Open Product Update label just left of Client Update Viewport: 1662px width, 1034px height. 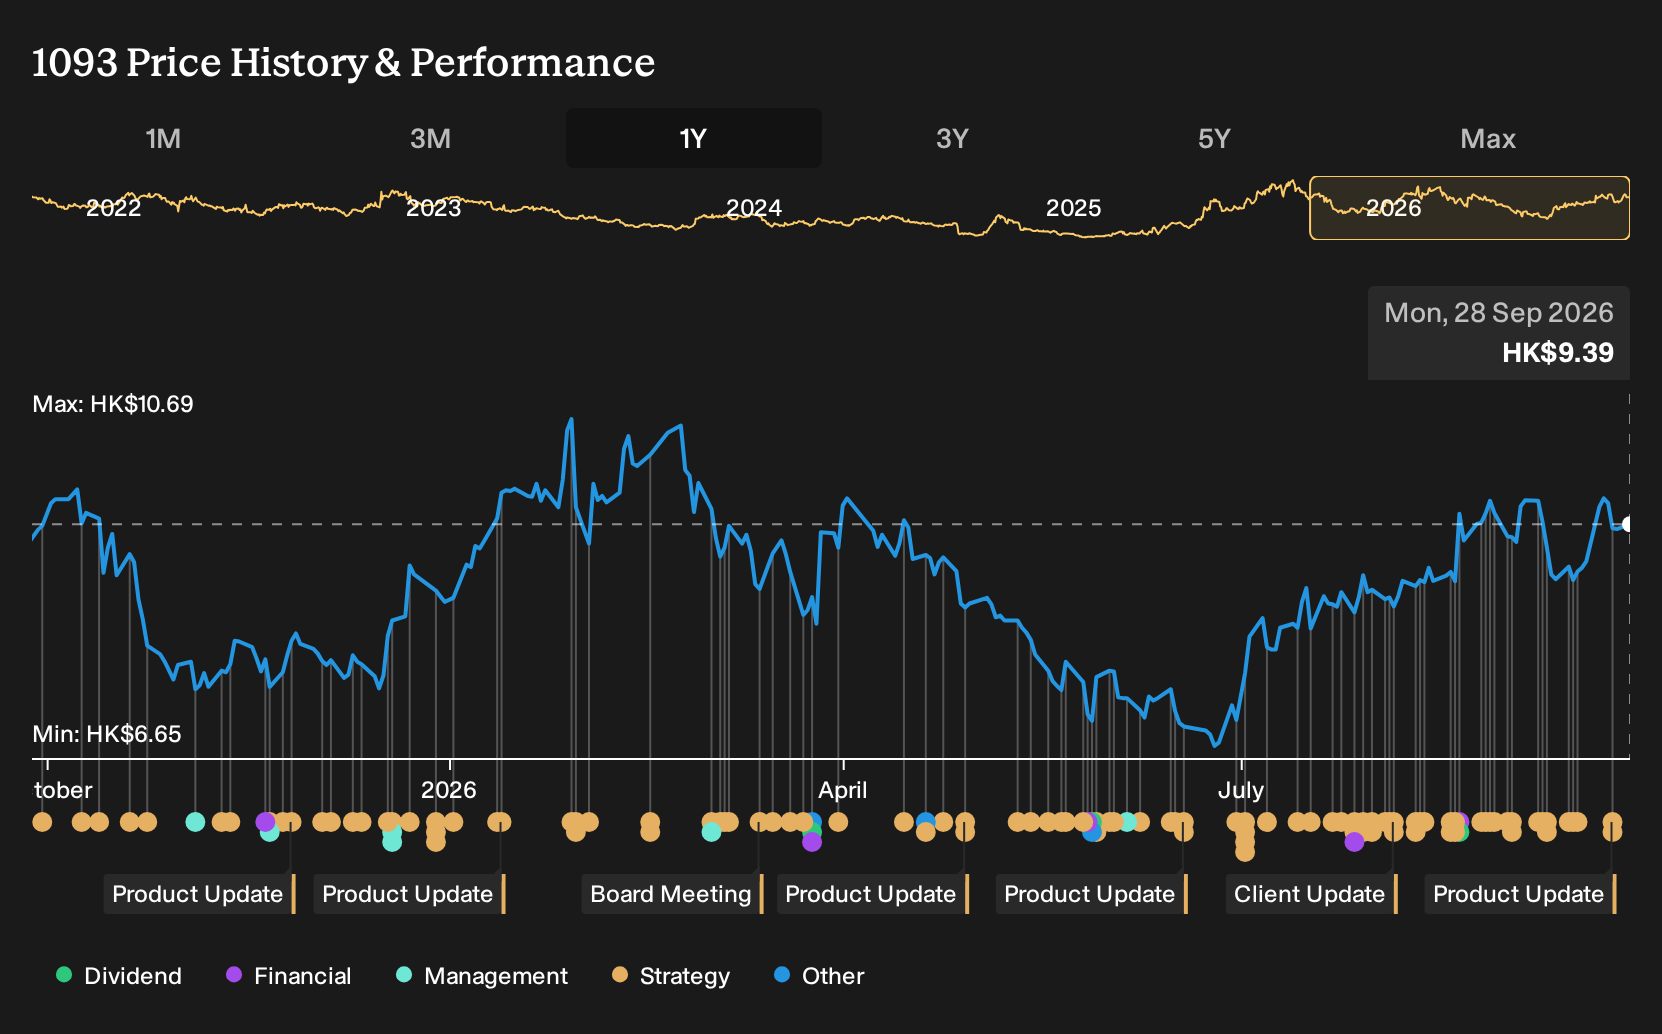coord(1091,894)
